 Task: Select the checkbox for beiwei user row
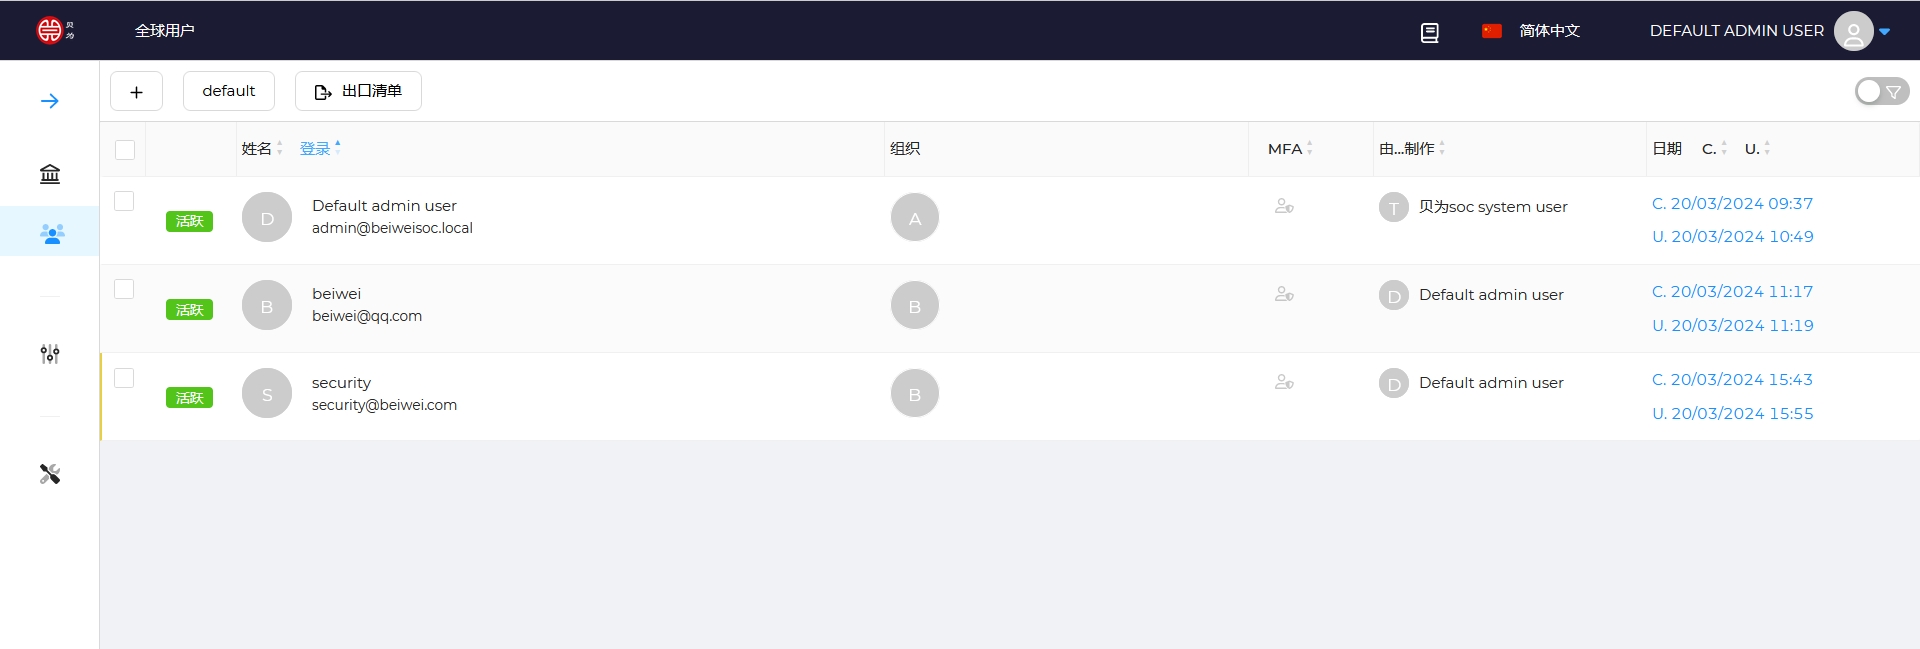tap(124, 289)
